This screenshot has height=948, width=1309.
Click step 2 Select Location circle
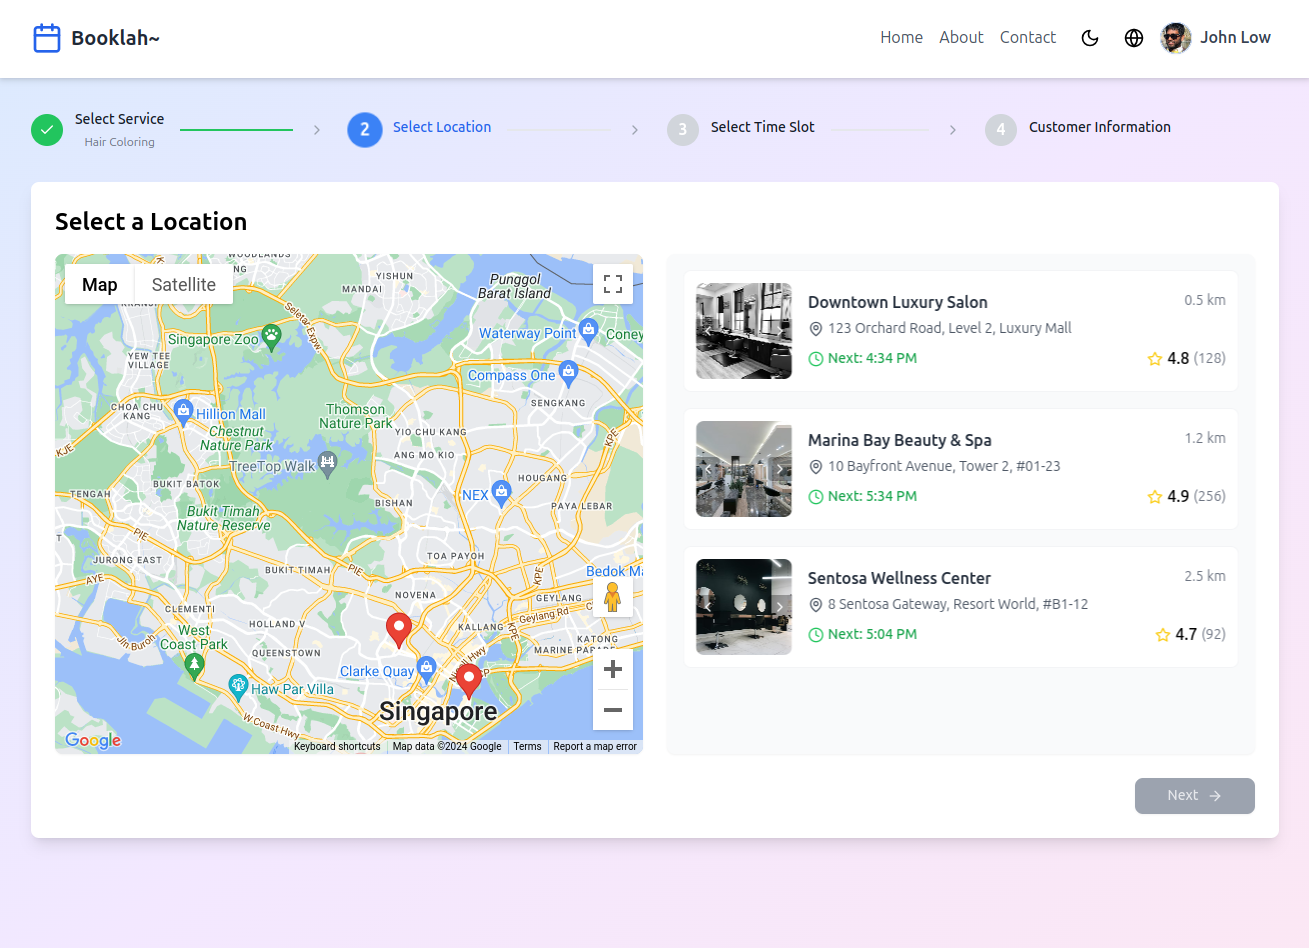click(x=365, y=130)
